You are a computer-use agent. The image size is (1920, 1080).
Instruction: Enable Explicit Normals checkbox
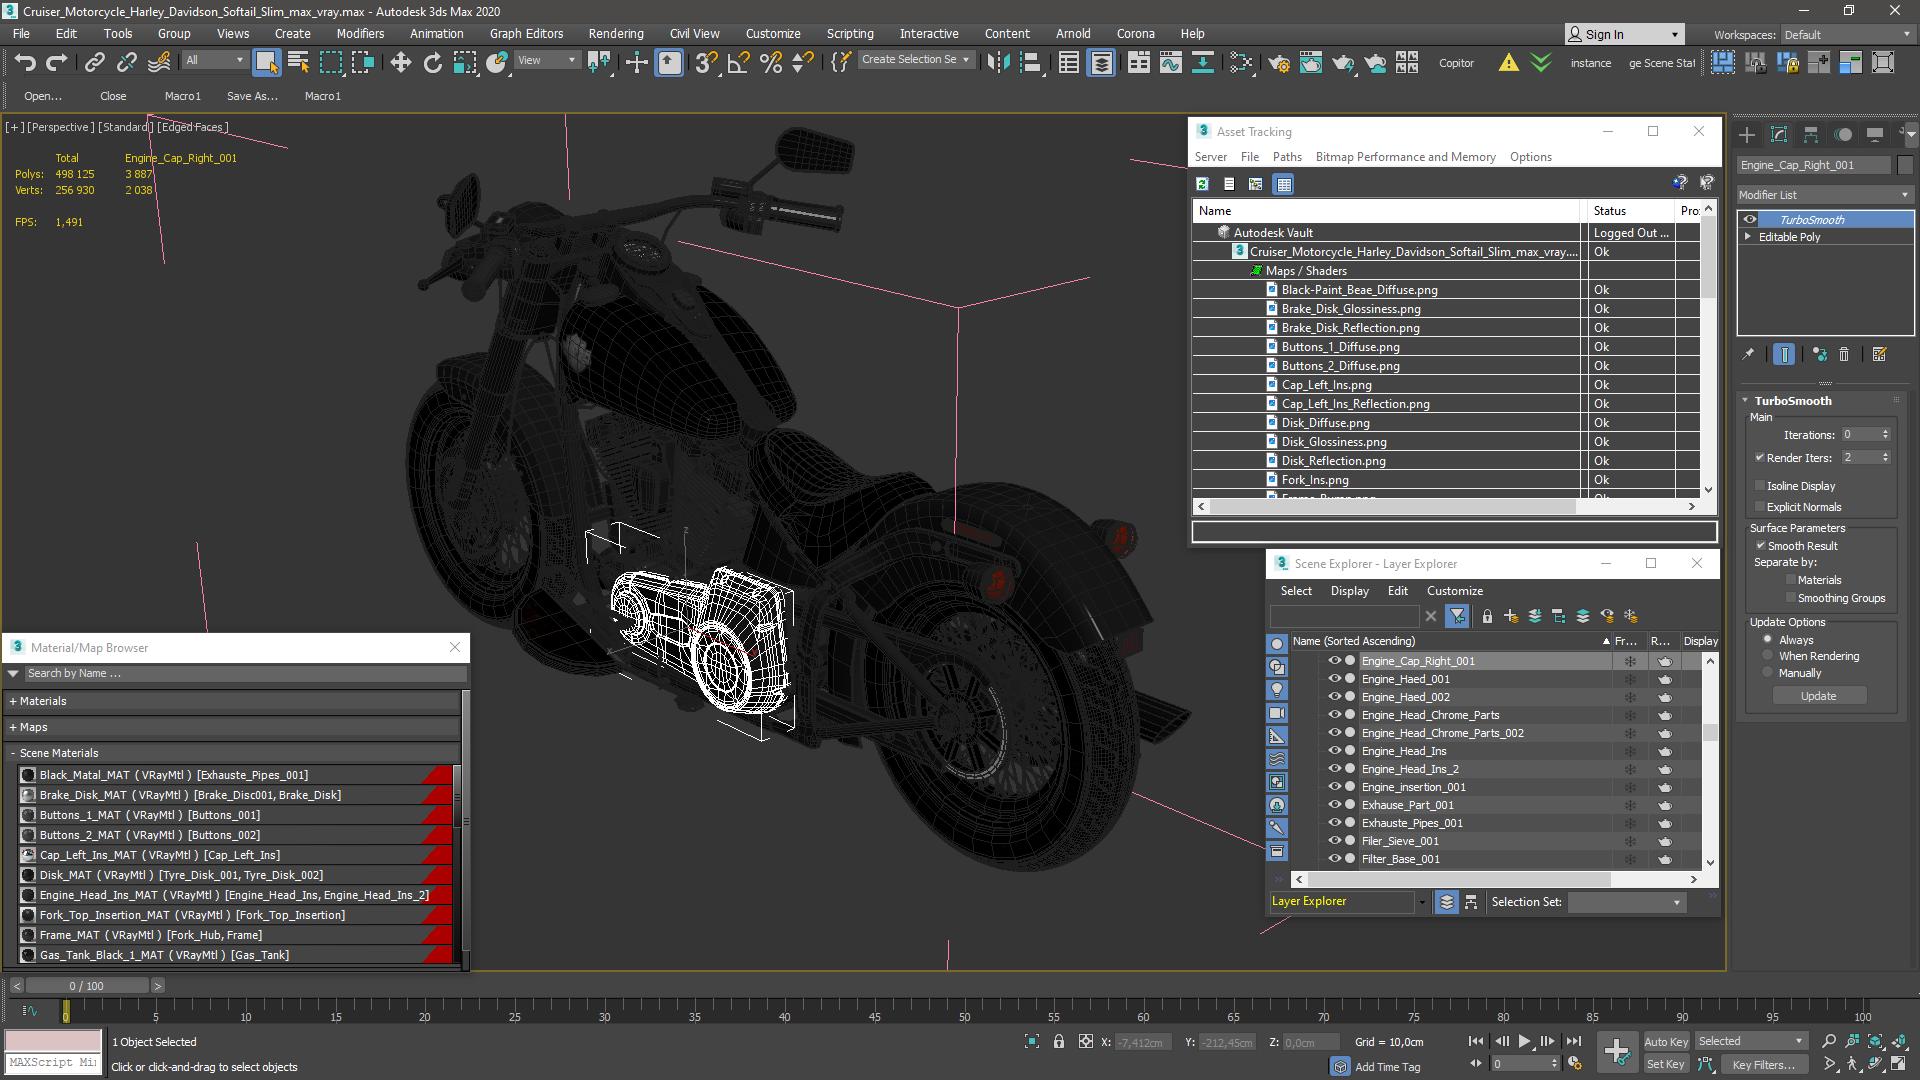pos(1759,507)
